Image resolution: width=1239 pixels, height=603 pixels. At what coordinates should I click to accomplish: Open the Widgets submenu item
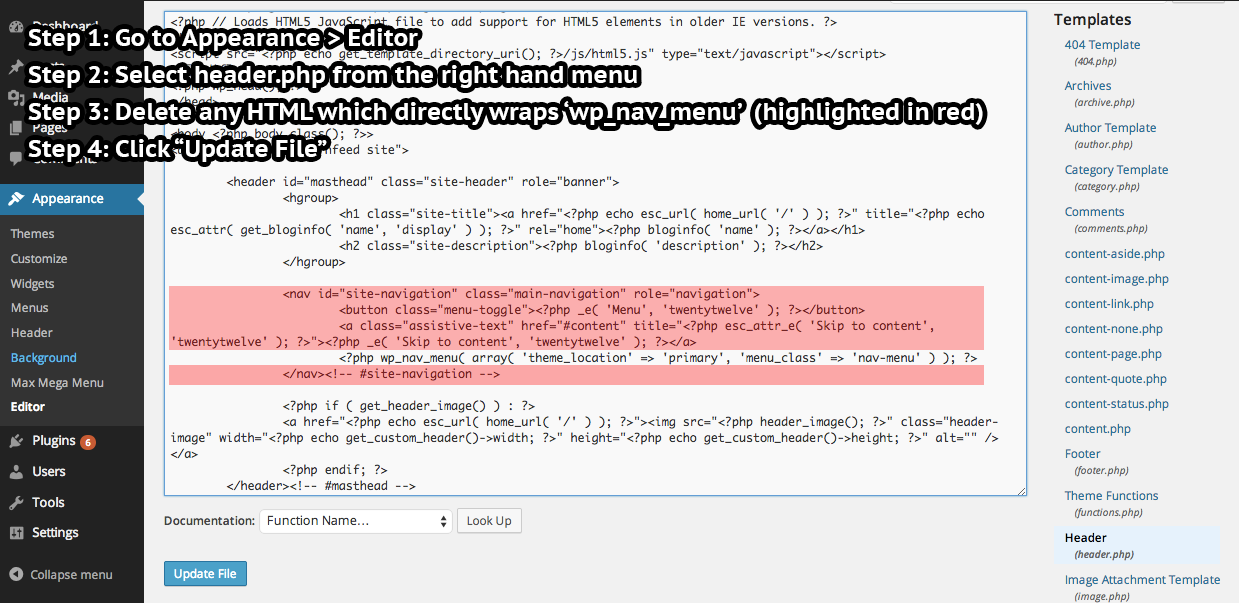coord(33,284)
